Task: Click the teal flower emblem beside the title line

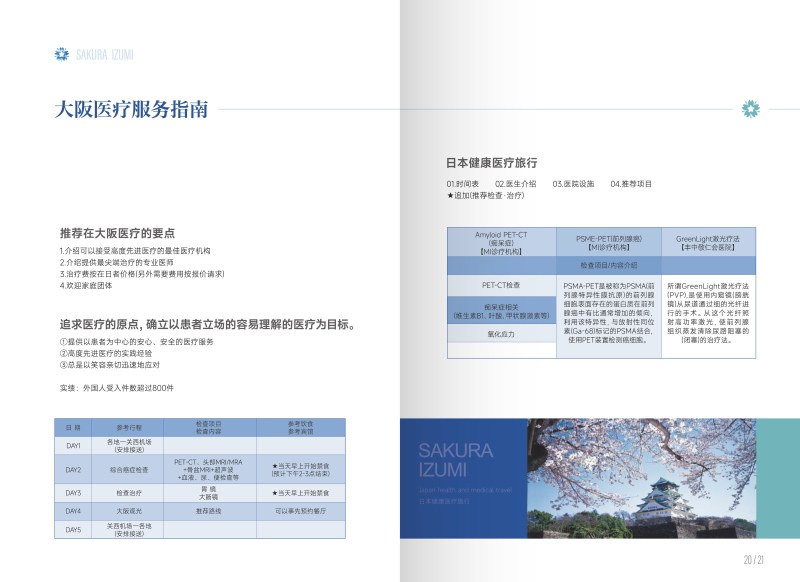Action: point(750,108)
